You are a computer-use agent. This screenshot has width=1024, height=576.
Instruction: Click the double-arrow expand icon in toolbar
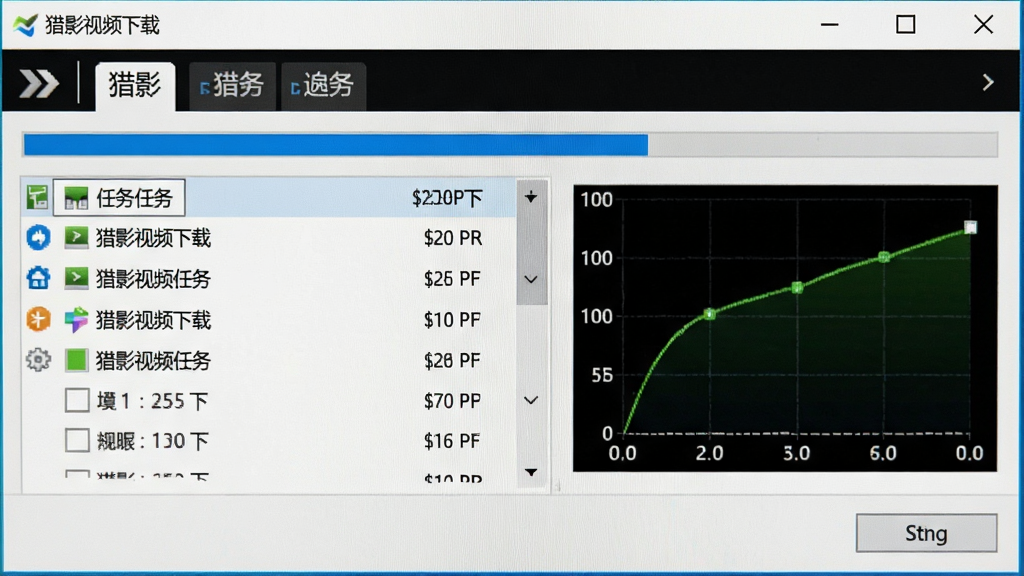(x=39, y=84)
